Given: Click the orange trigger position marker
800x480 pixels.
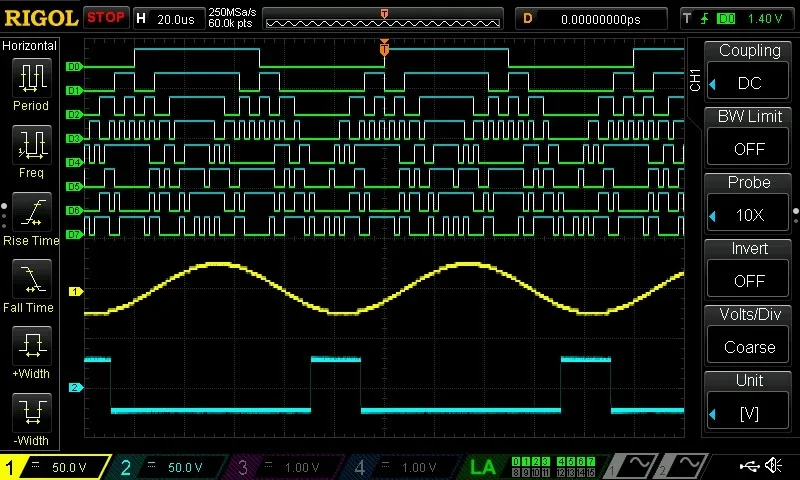Looking at the screenshot, I should pos(384,47).
